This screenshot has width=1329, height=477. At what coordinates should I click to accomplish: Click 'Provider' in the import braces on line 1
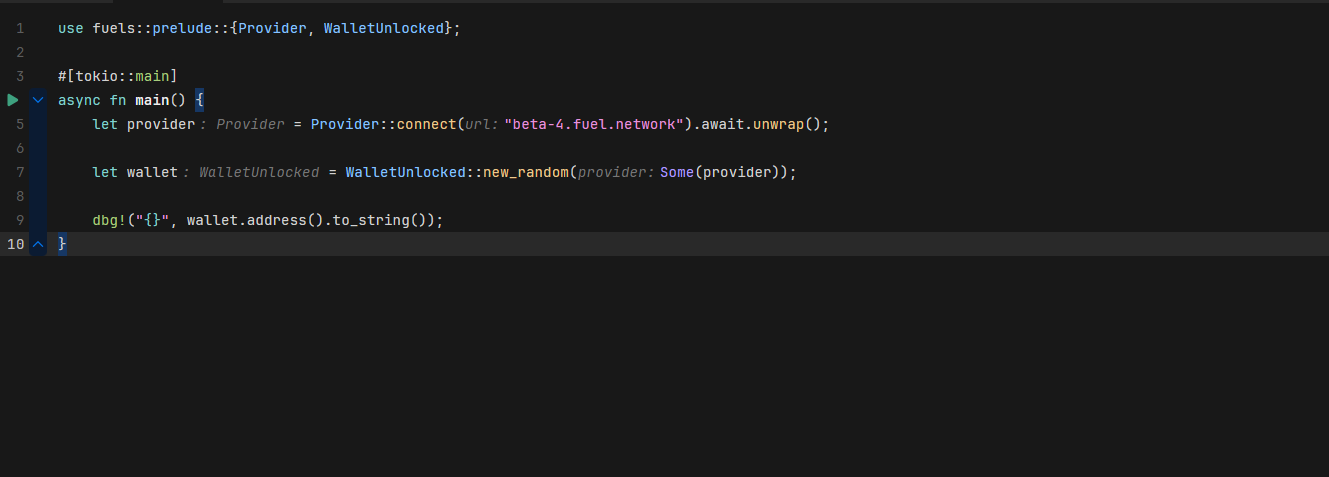pyautogui.click(x=272, y=28)
